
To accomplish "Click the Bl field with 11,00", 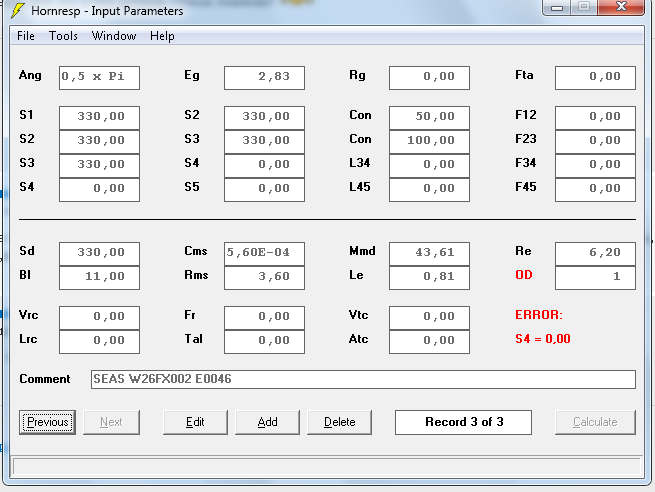I will pos(99,278).
